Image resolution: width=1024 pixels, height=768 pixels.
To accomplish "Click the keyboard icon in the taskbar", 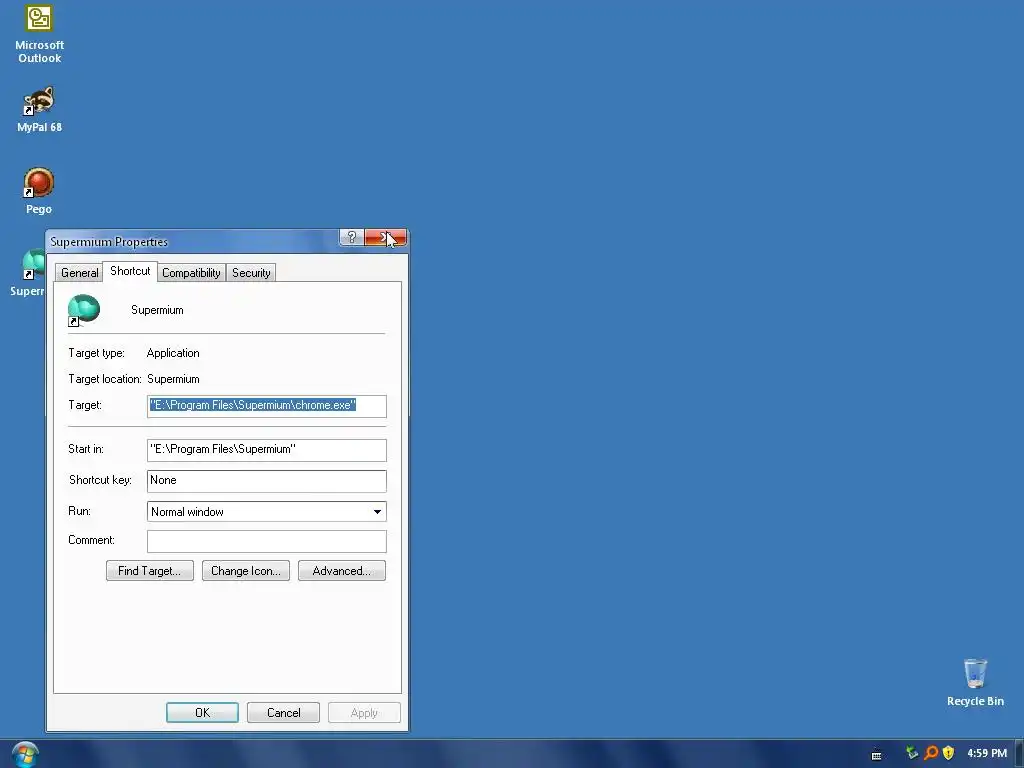I will pos(876,755).
